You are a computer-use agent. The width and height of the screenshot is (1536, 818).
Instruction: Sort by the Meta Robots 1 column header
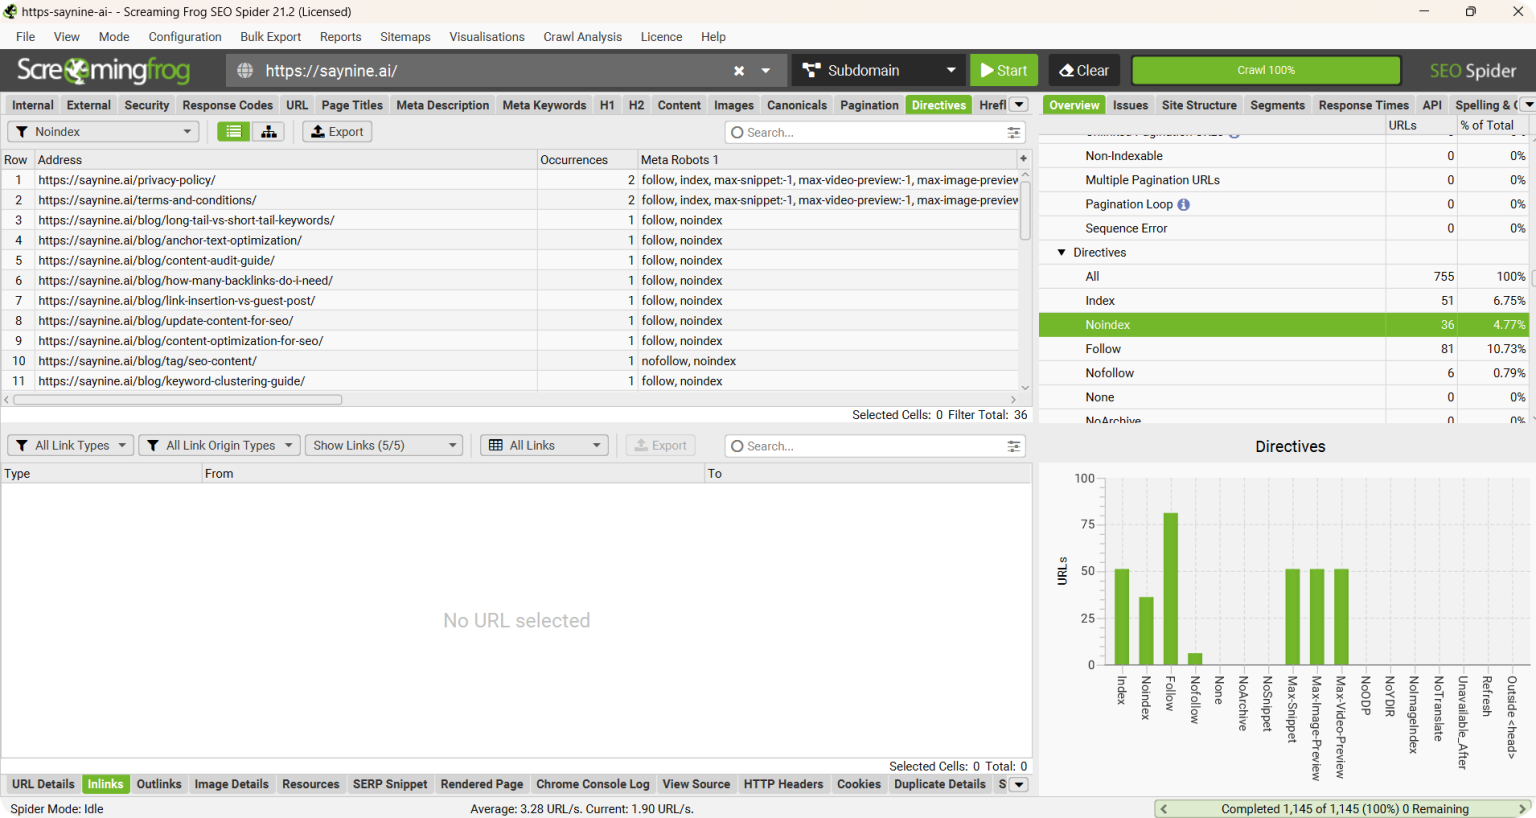pyautogui.click(x=827, y=160)
